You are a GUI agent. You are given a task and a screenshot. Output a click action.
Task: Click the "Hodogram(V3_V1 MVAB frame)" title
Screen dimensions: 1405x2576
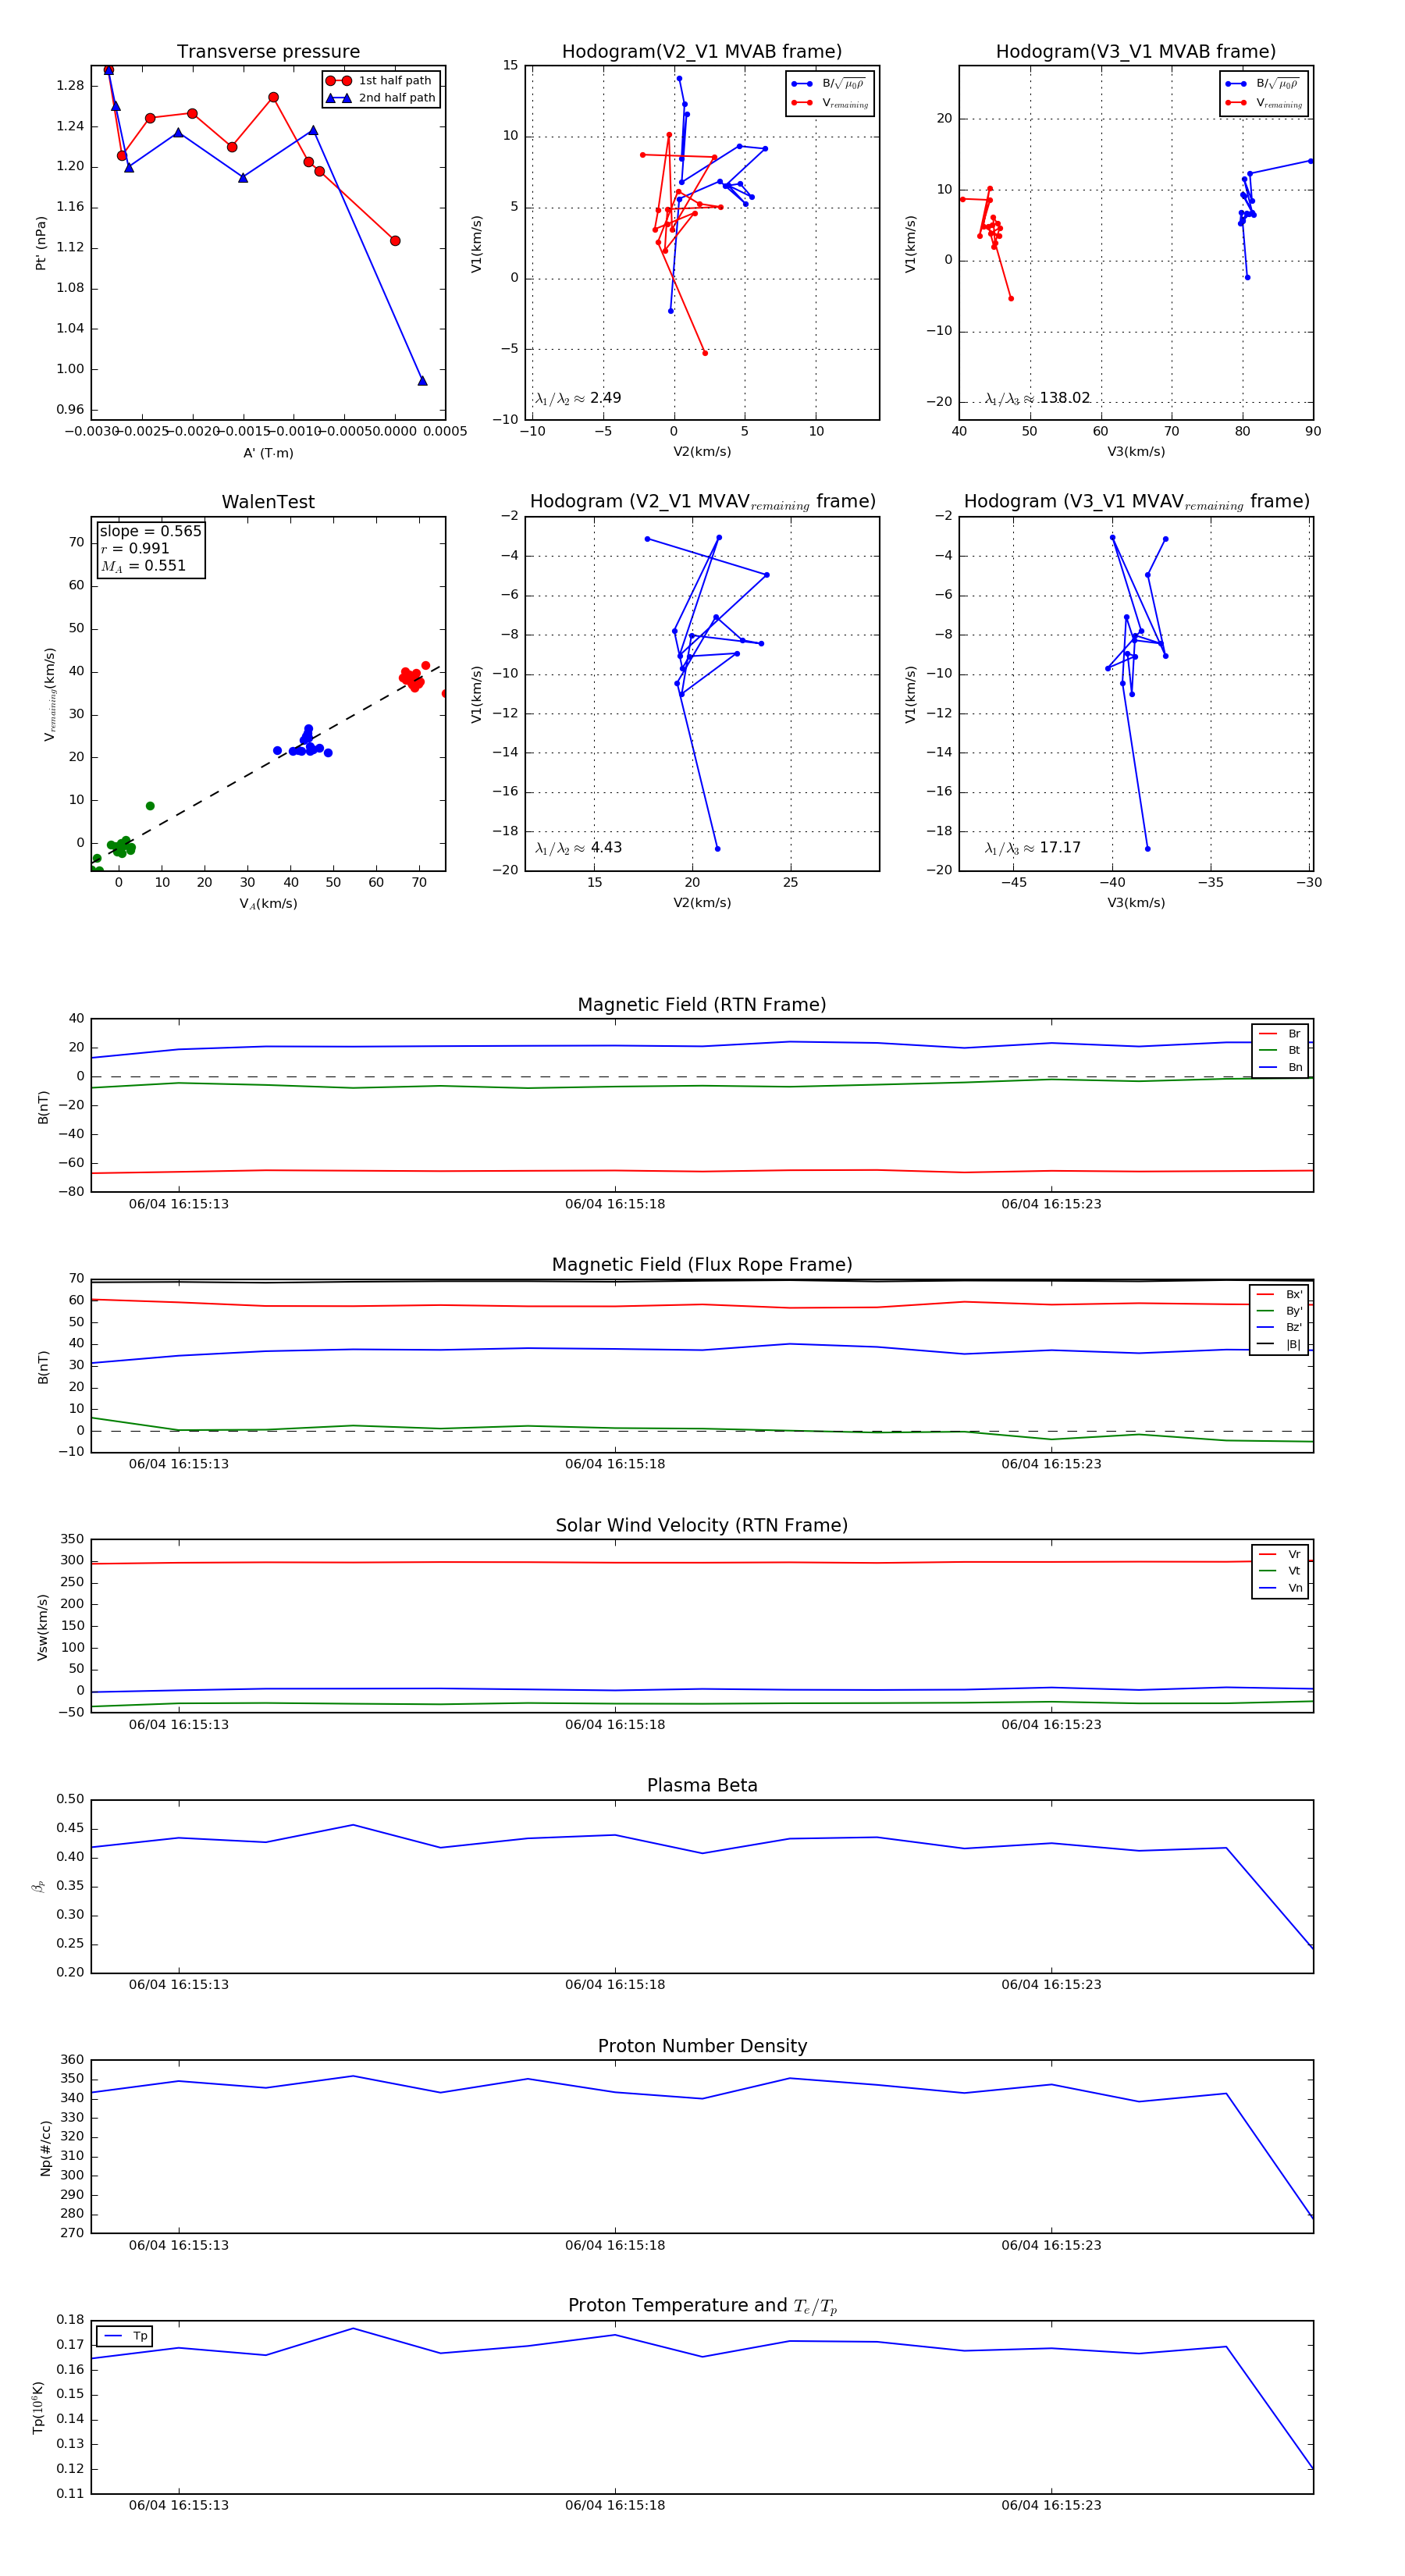point(1136,52)
